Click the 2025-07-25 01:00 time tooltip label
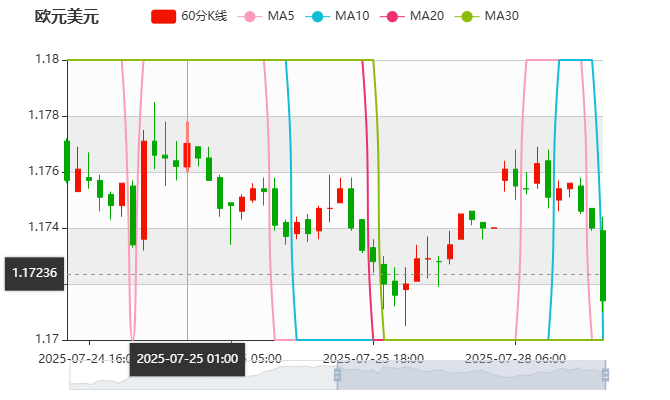670x400 pixels. (x=187, y=358)
